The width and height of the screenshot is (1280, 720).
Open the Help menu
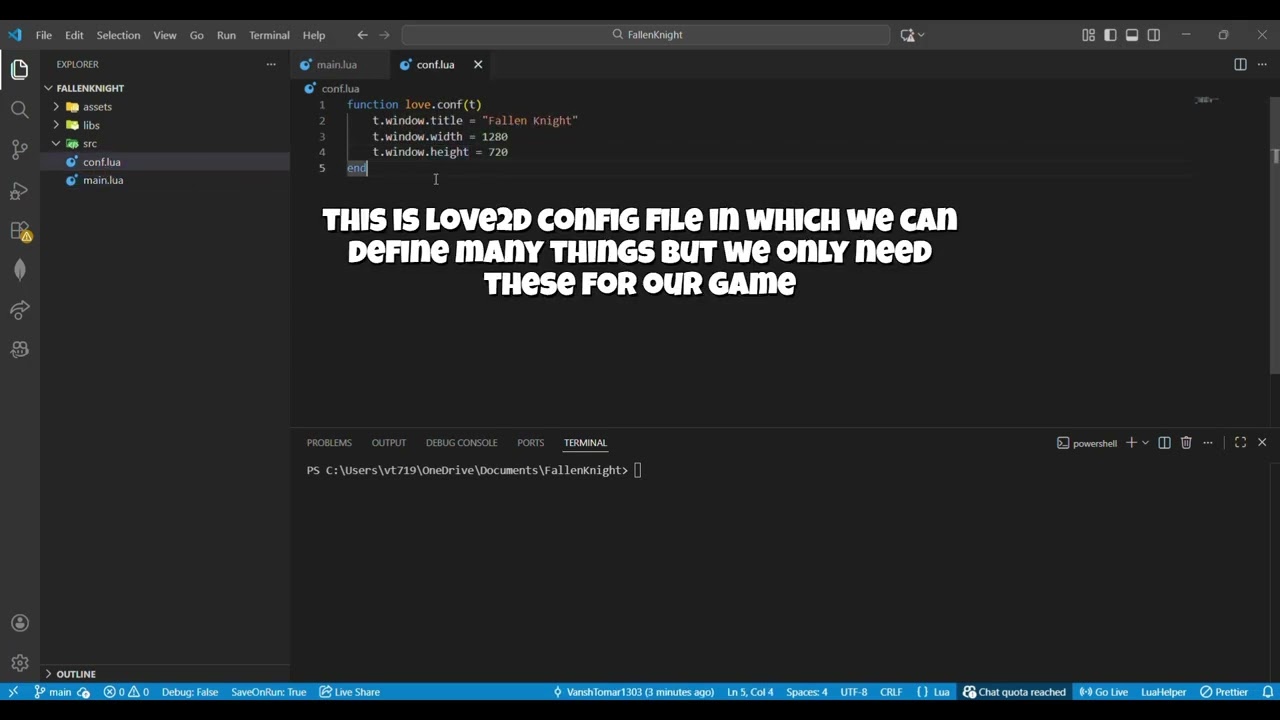pyautogui.click(x=314, y=35)
